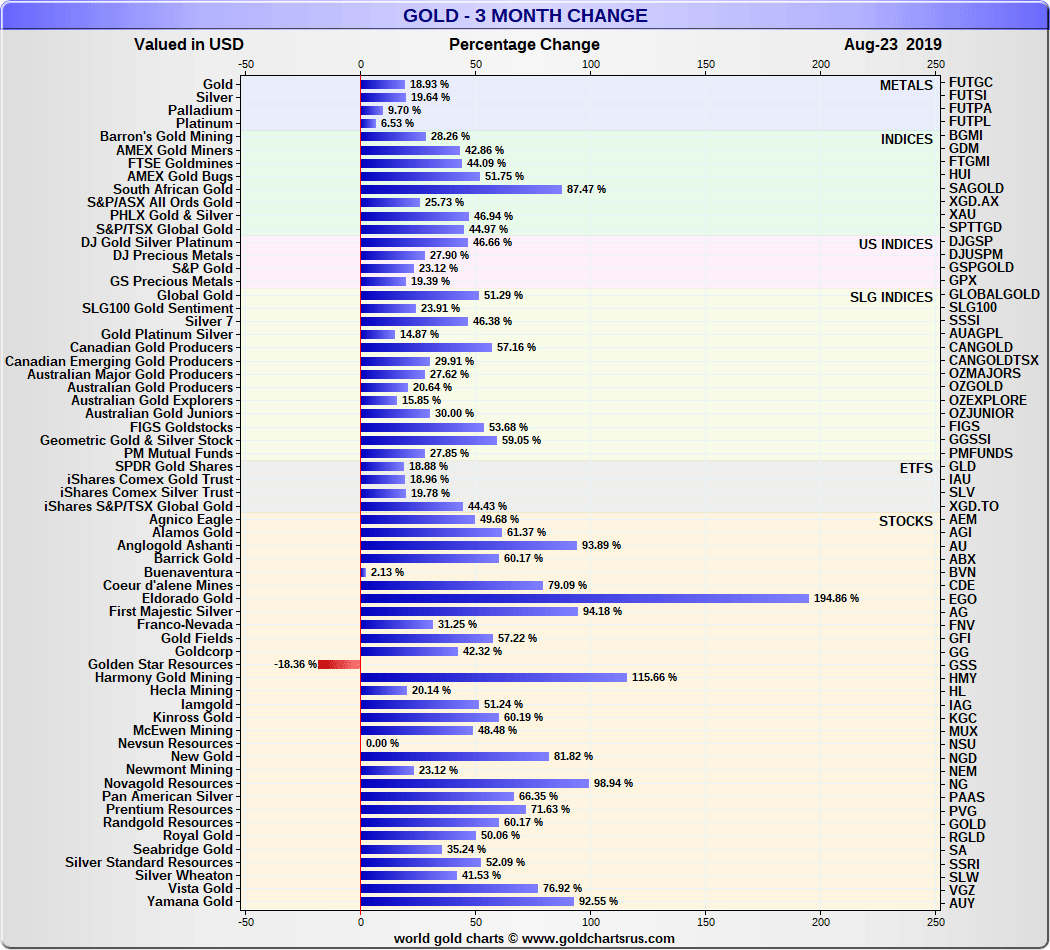Click the "GLOBALGOLD" ticker symbol
This screenshot has height=950, width=1050.
pyautogui.click(x=994, y=294)
